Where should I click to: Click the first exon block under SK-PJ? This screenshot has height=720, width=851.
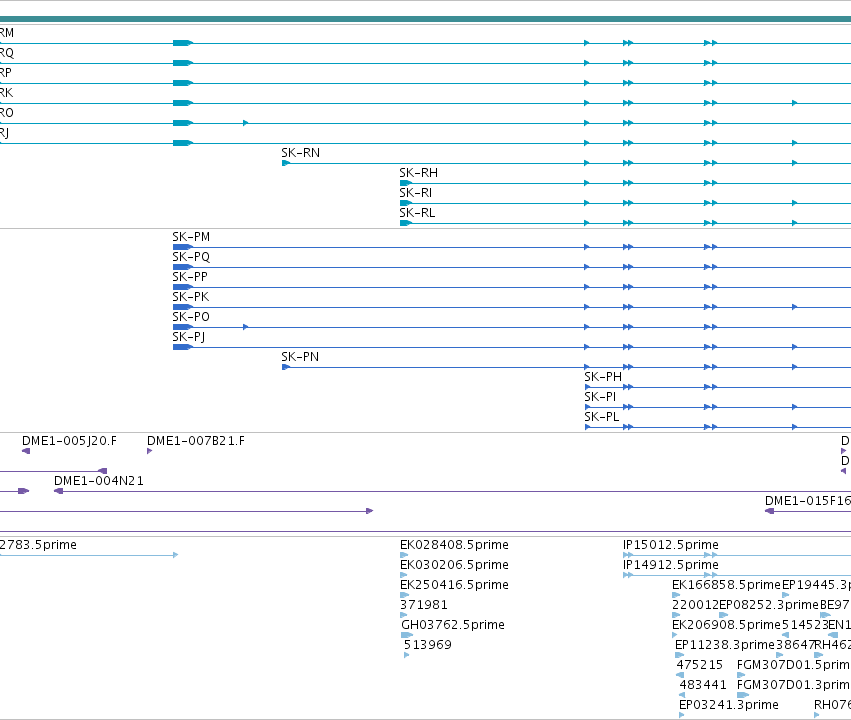tap(183, 347)
